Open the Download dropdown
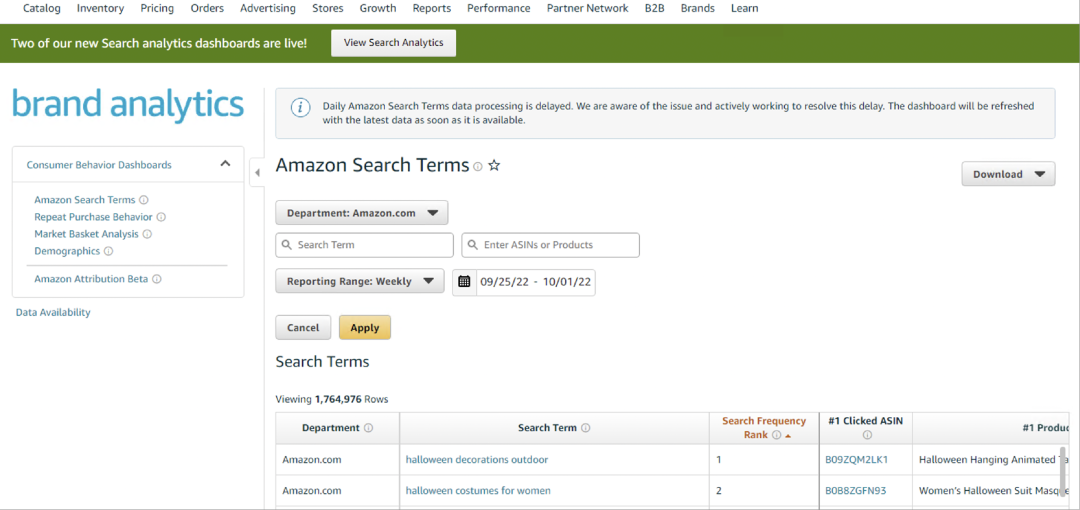 [1008, 174]
